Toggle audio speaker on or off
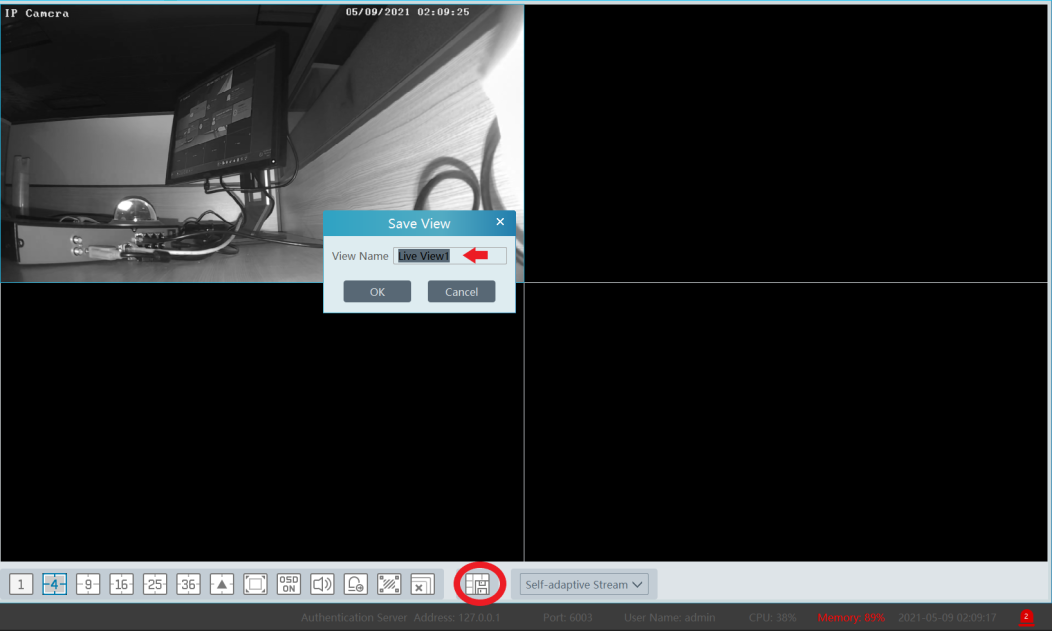1052x631 pixels. pyautogui.click(x=322, y=585)
